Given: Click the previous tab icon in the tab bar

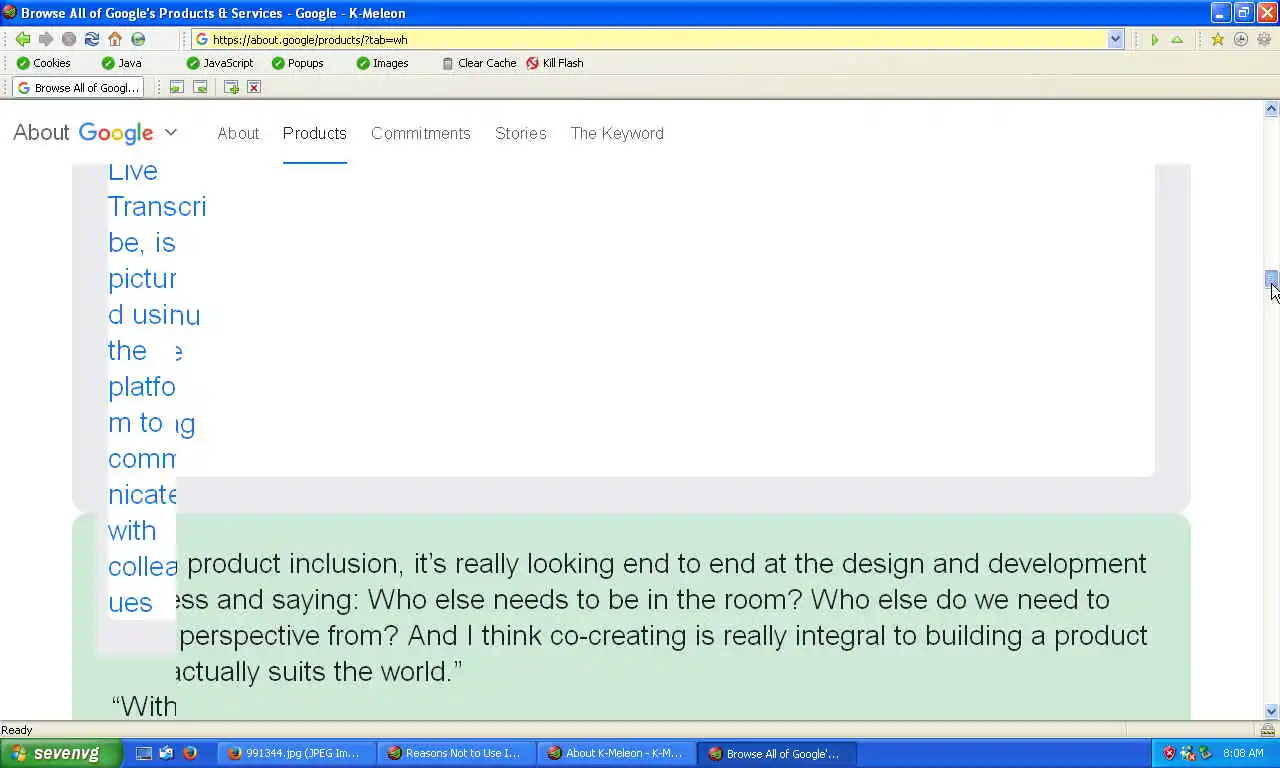Looking at the screenshot, I should (176, 87).
